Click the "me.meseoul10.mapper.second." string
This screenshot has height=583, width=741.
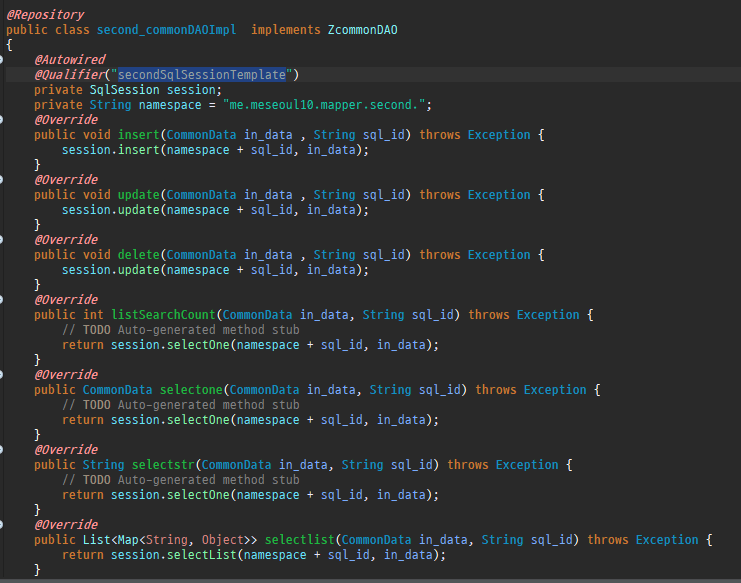pyautogui.click(x=324, y=105)
